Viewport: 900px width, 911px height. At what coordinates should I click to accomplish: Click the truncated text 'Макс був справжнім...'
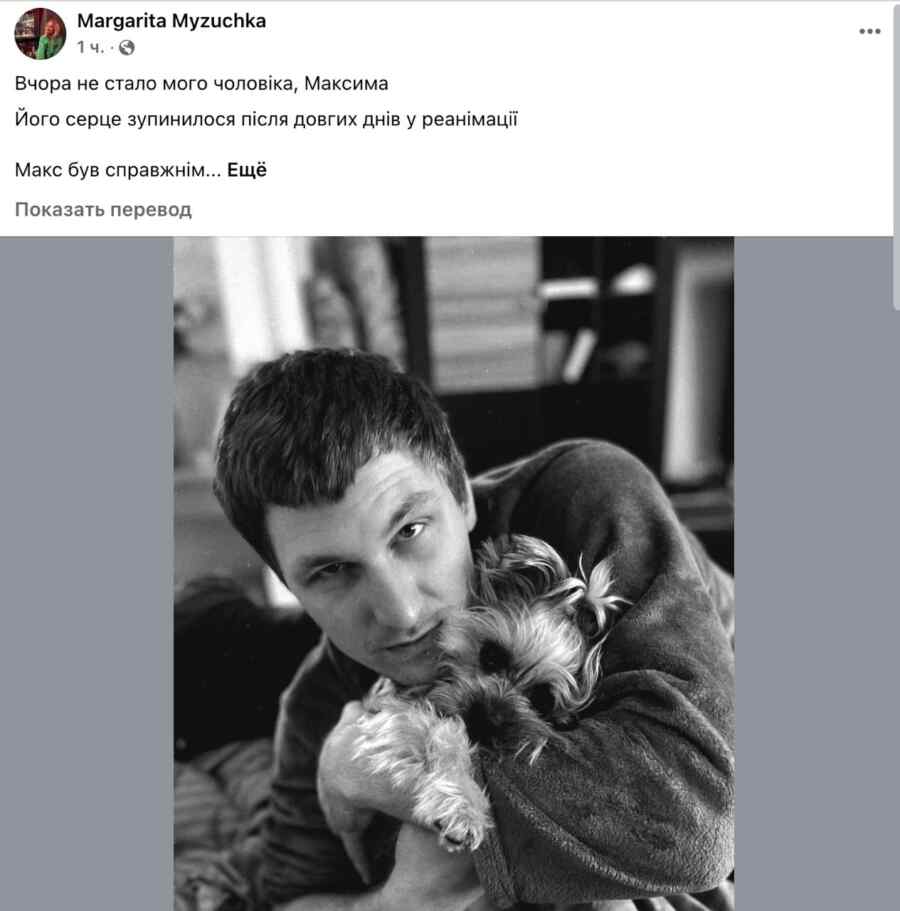pos(118,170)
